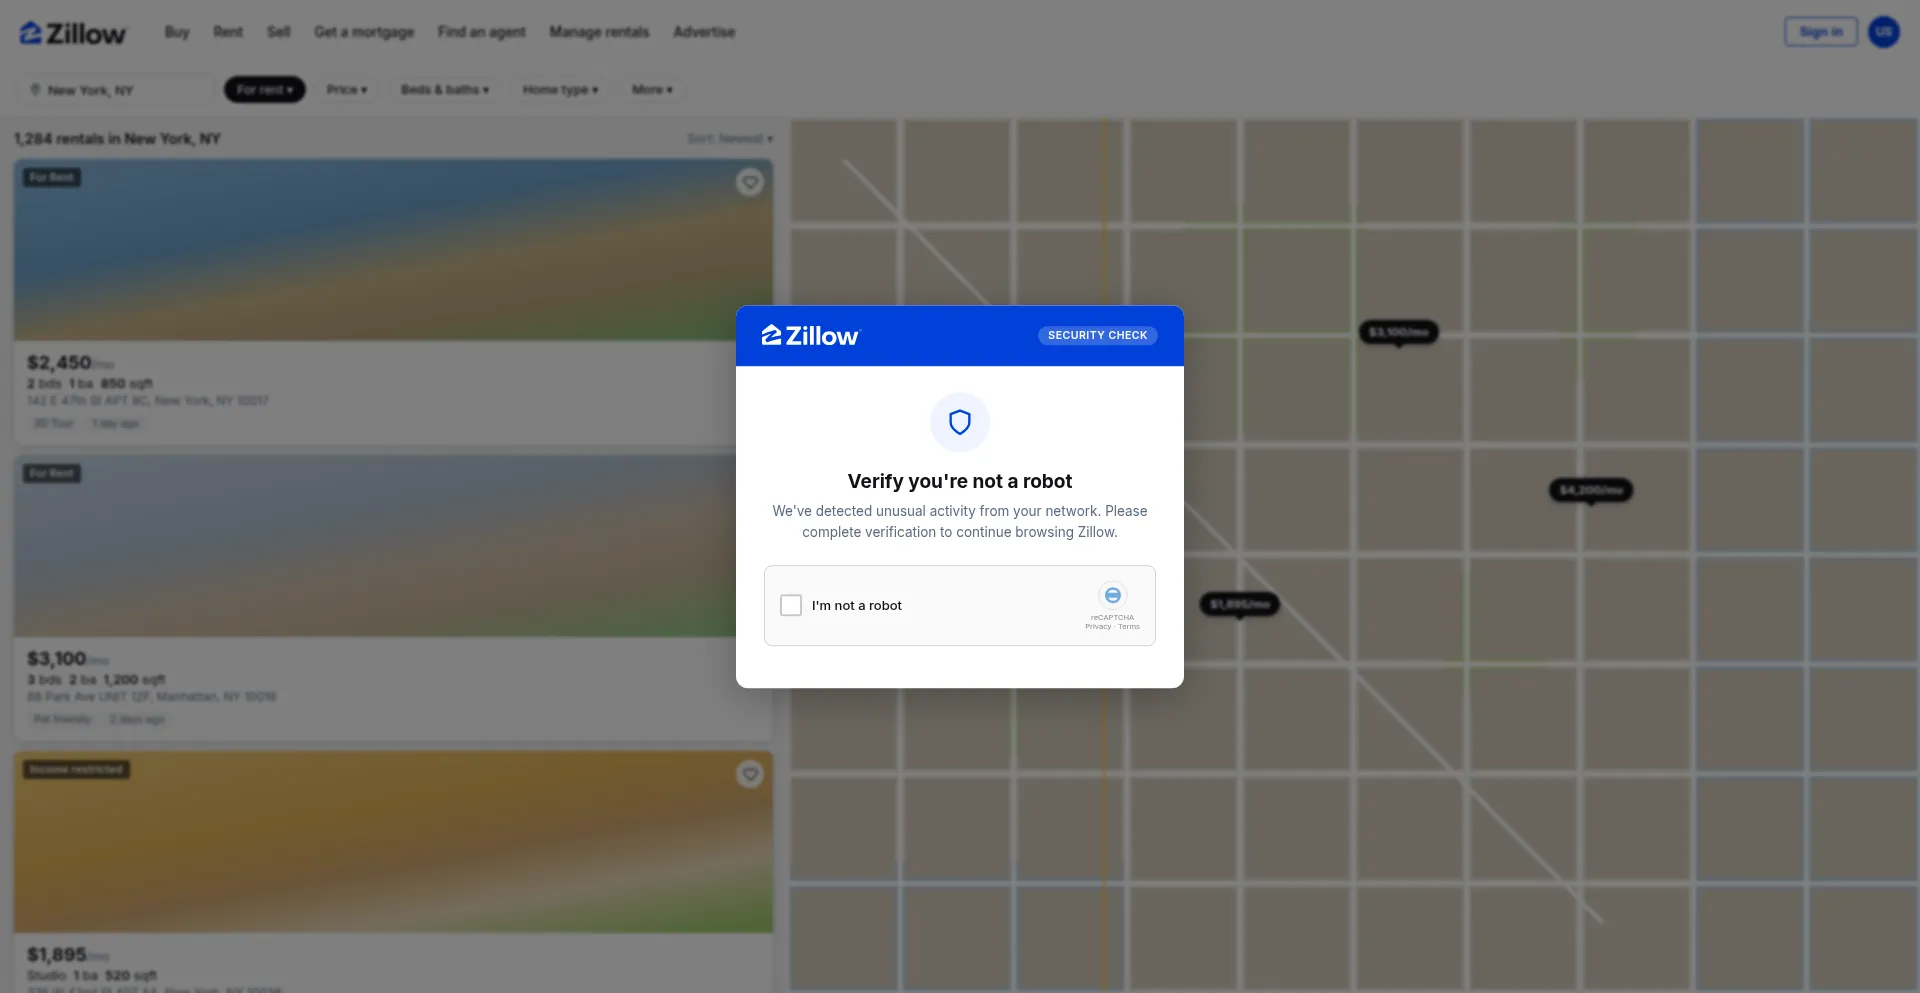1920x993 pixels.
Task: Expand the Beds & baths filter
Action: 445,90
